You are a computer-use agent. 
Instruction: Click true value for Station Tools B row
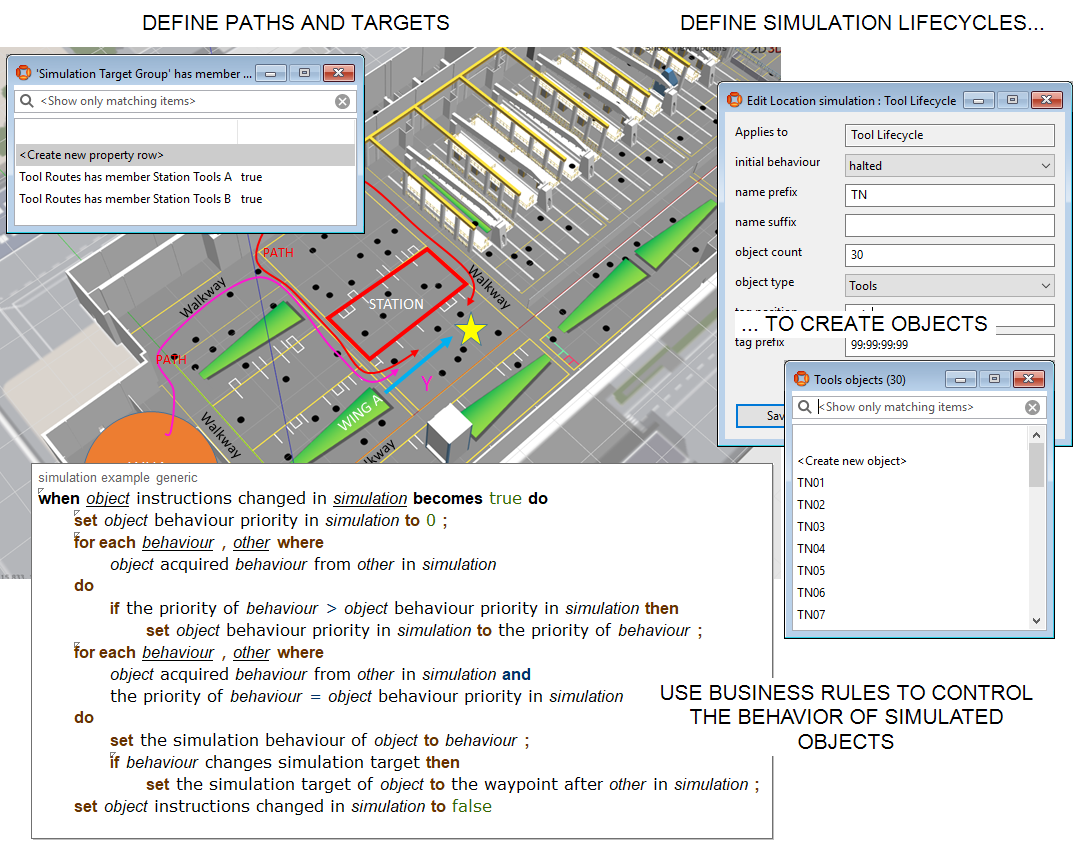pos(251,200)
